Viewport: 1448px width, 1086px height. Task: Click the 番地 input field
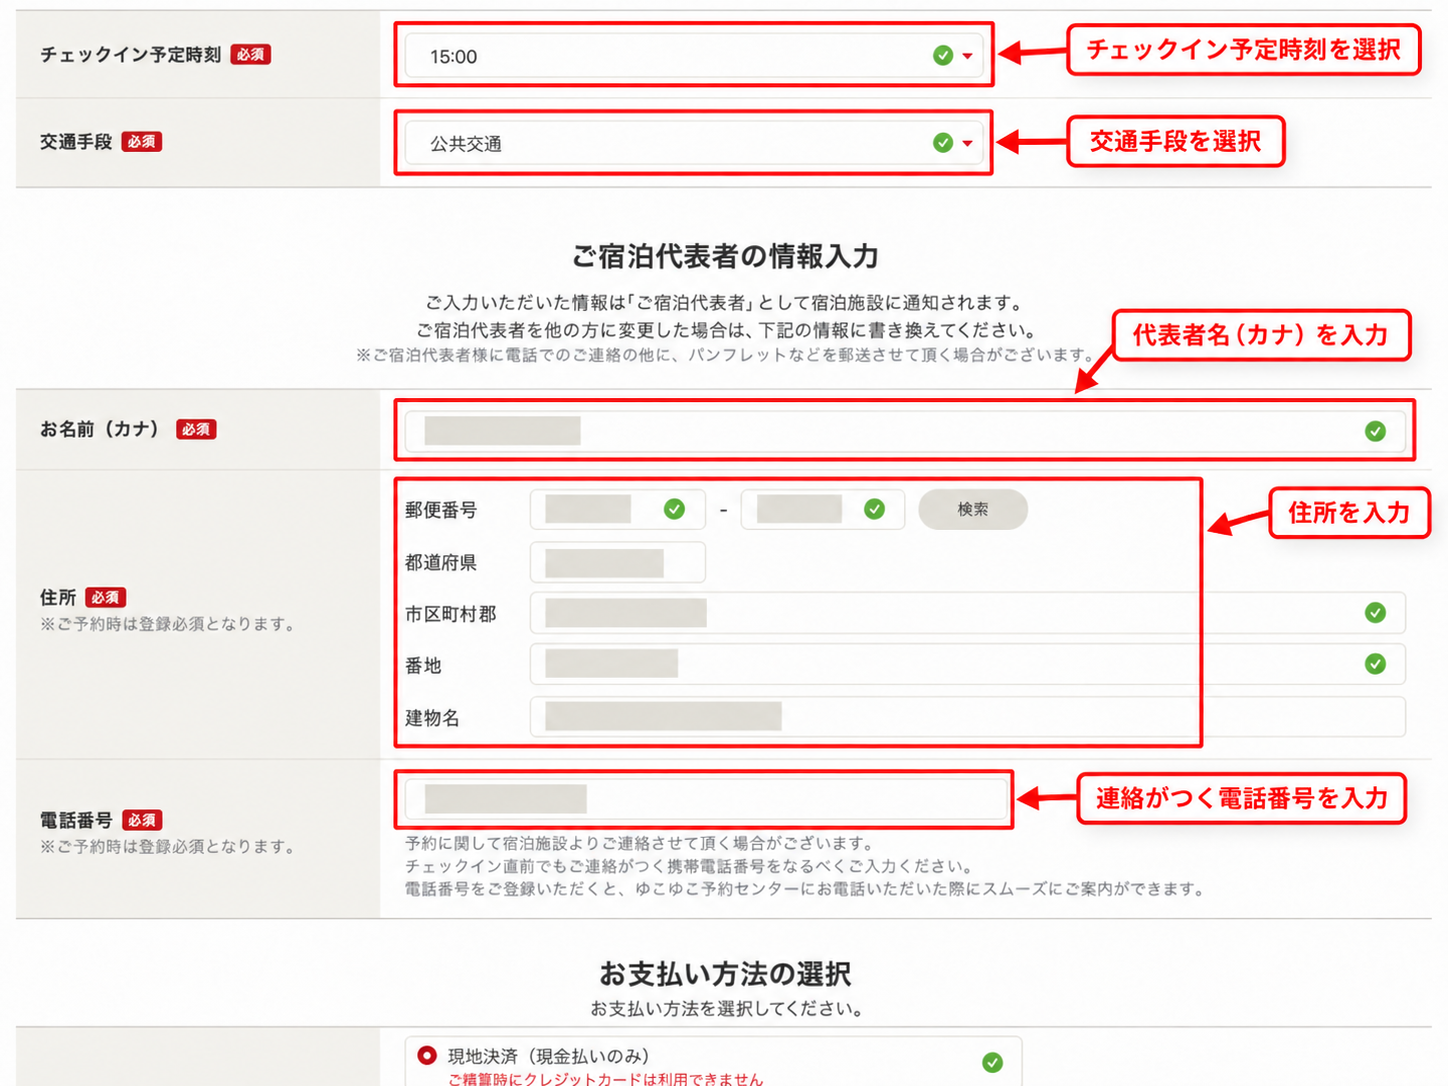(968, 664)
